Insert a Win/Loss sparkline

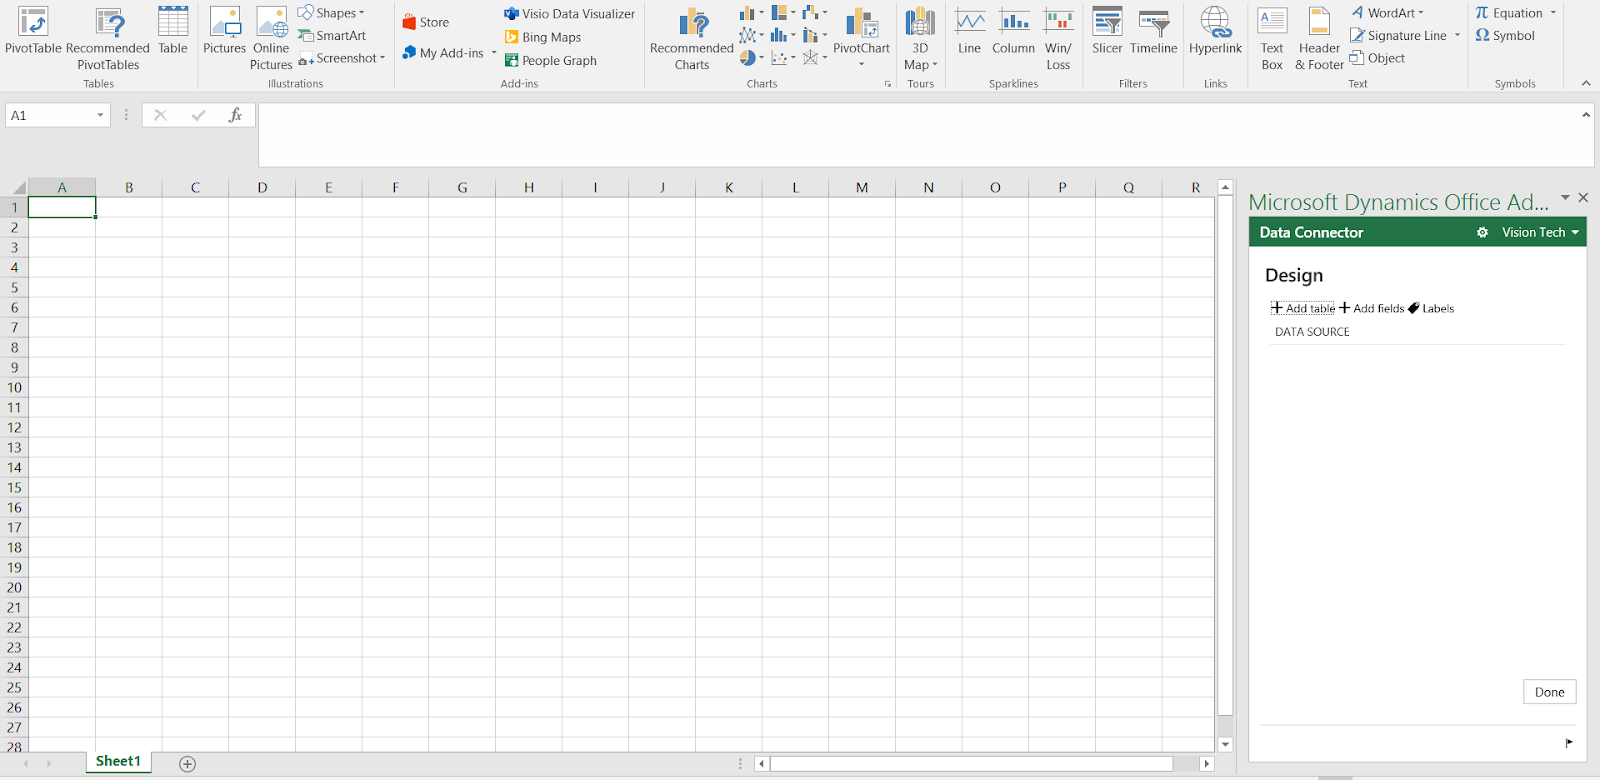(x=1058, y=39)
